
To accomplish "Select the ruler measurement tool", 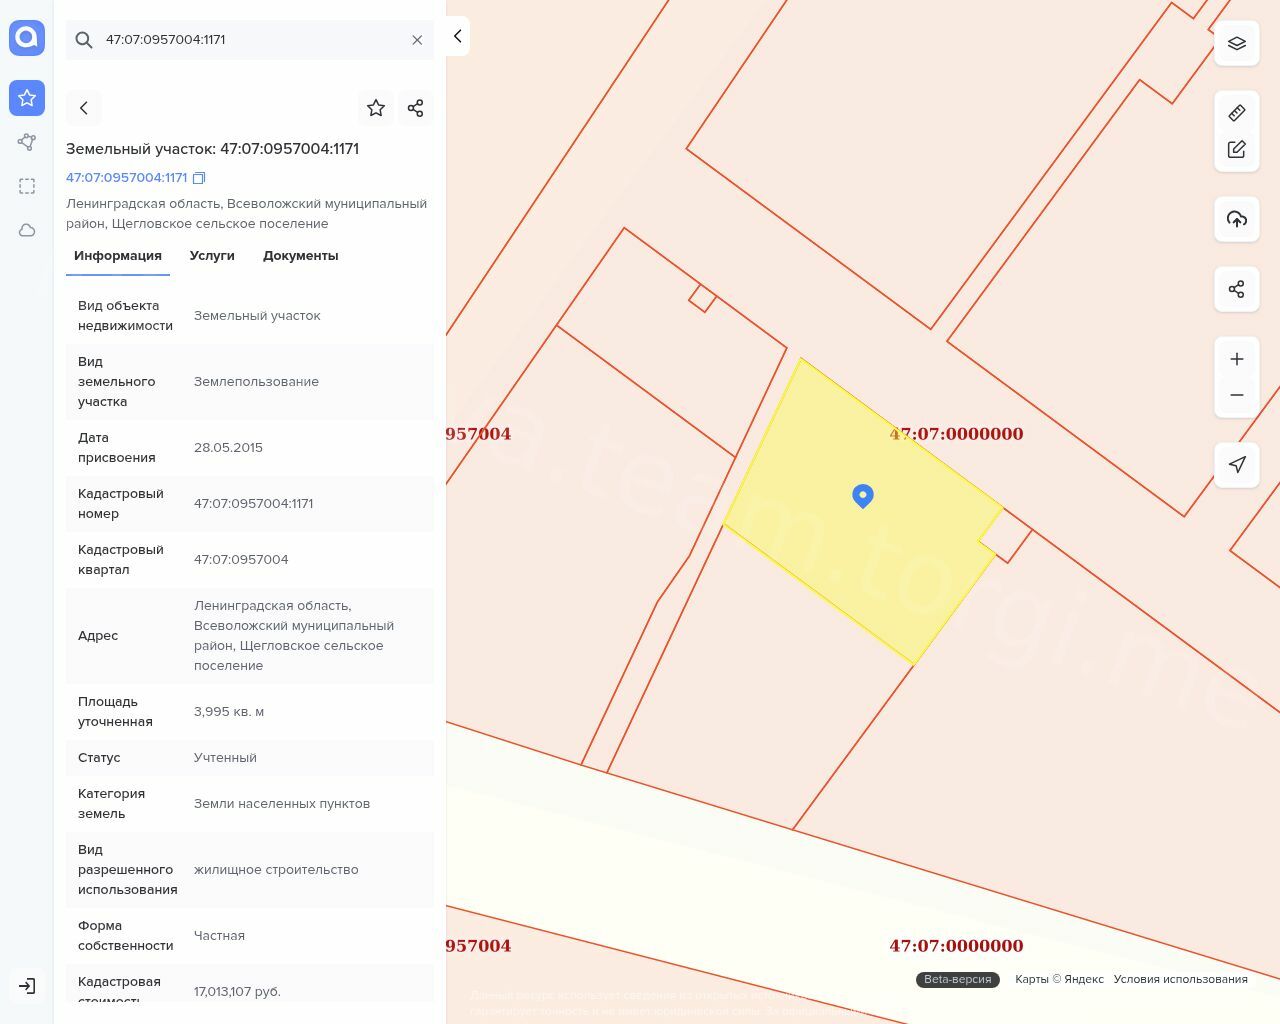I will pos(1236,113).
